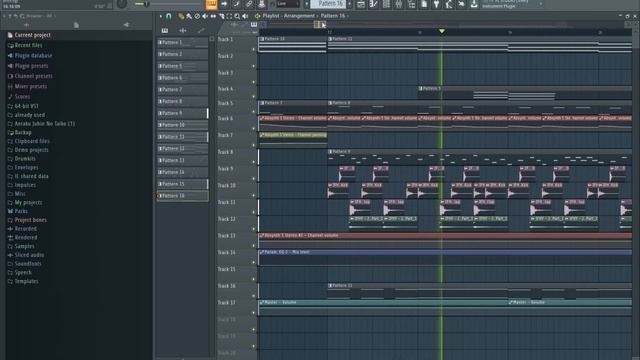This screenshot has width=640, height=360.
Task: Click the green playlist icon before Playlist title
Action: (257, 16)
